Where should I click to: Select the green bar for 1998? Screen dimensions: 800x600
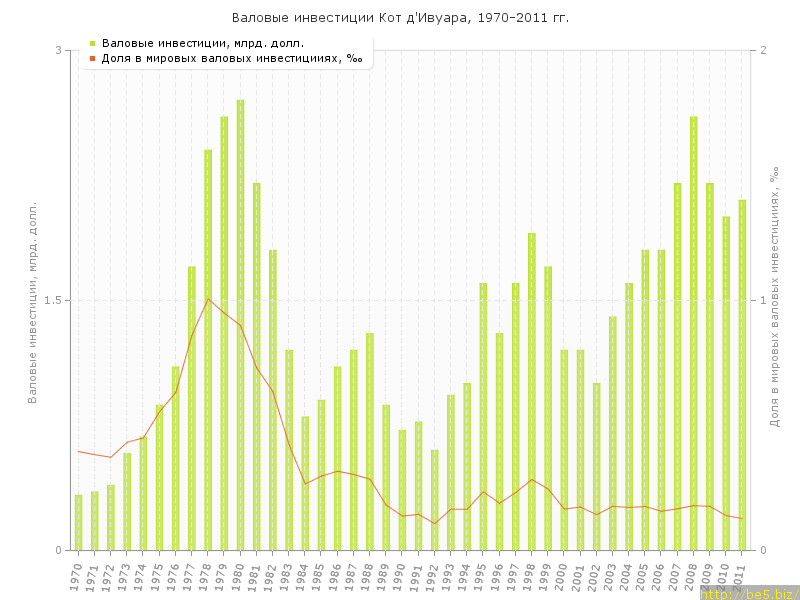pyautogui.click(x=531, y=391)
